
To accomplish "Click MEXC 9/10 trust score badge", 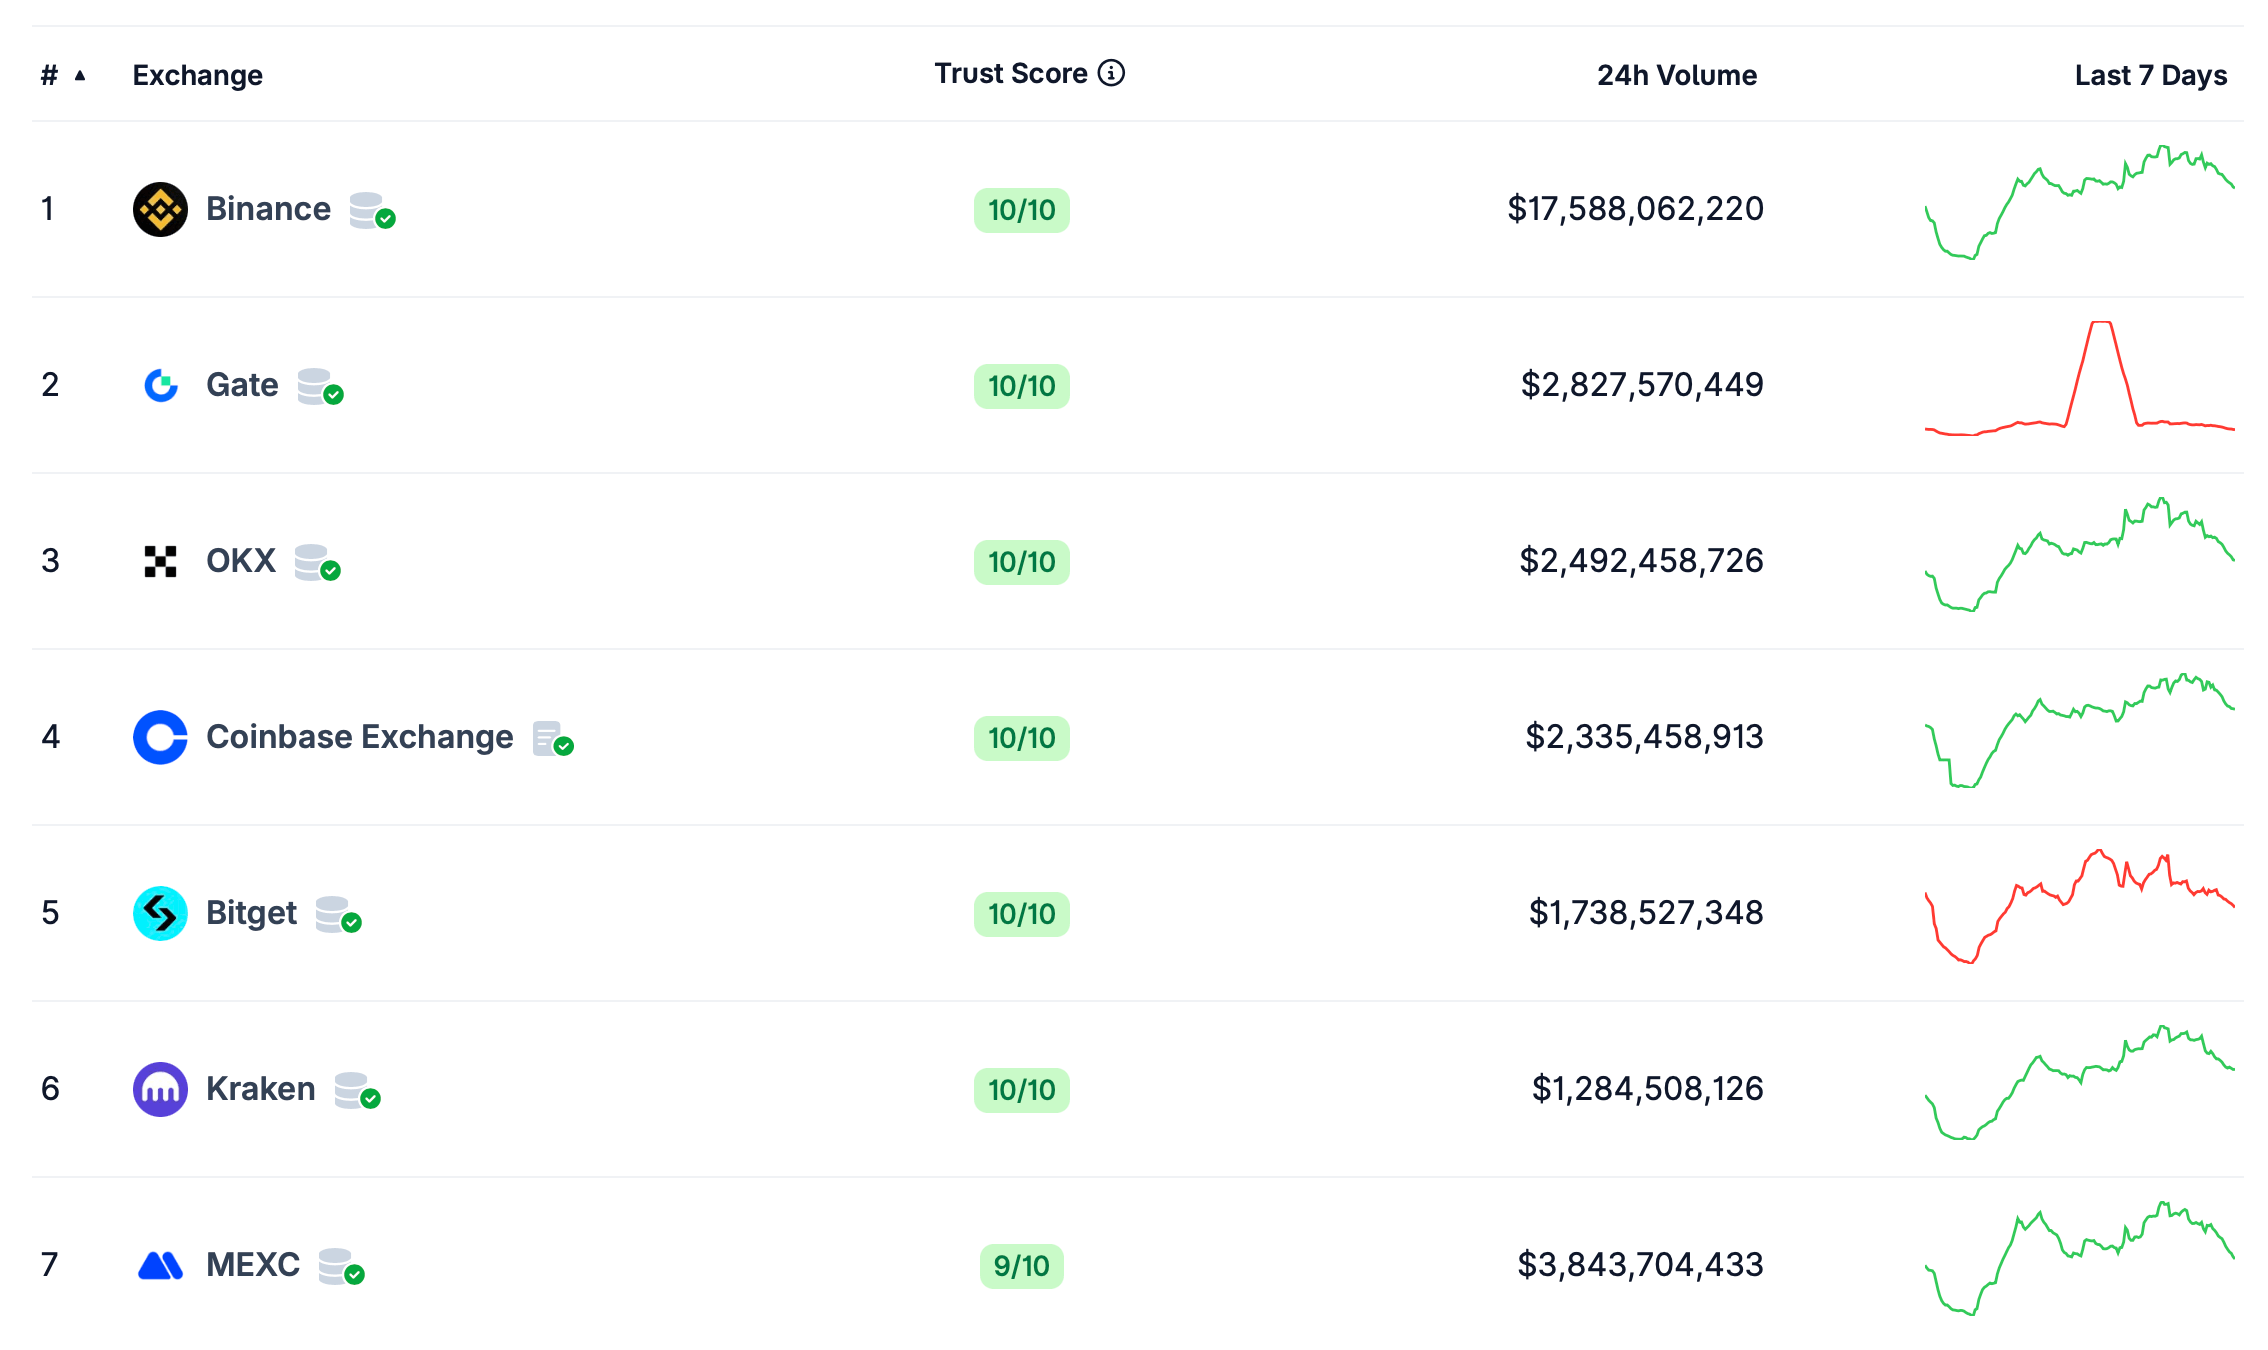I will [1021, 1266].
